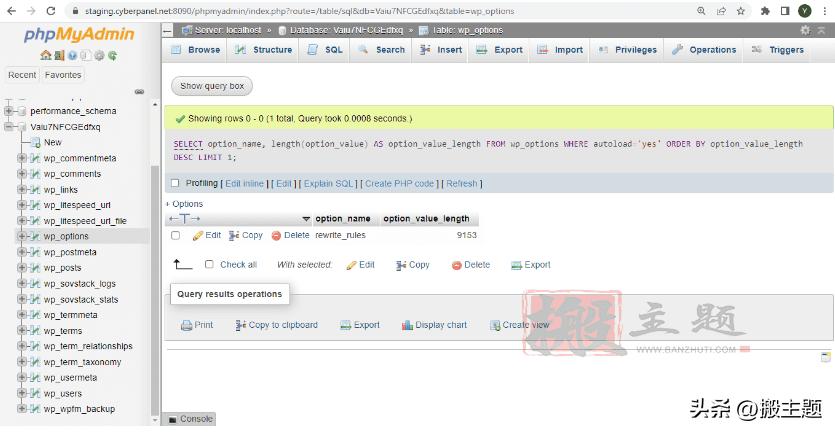This screenshot has width=835, height=432.
Task: Switch to the Search tab
Action: [x=382, y=50]
